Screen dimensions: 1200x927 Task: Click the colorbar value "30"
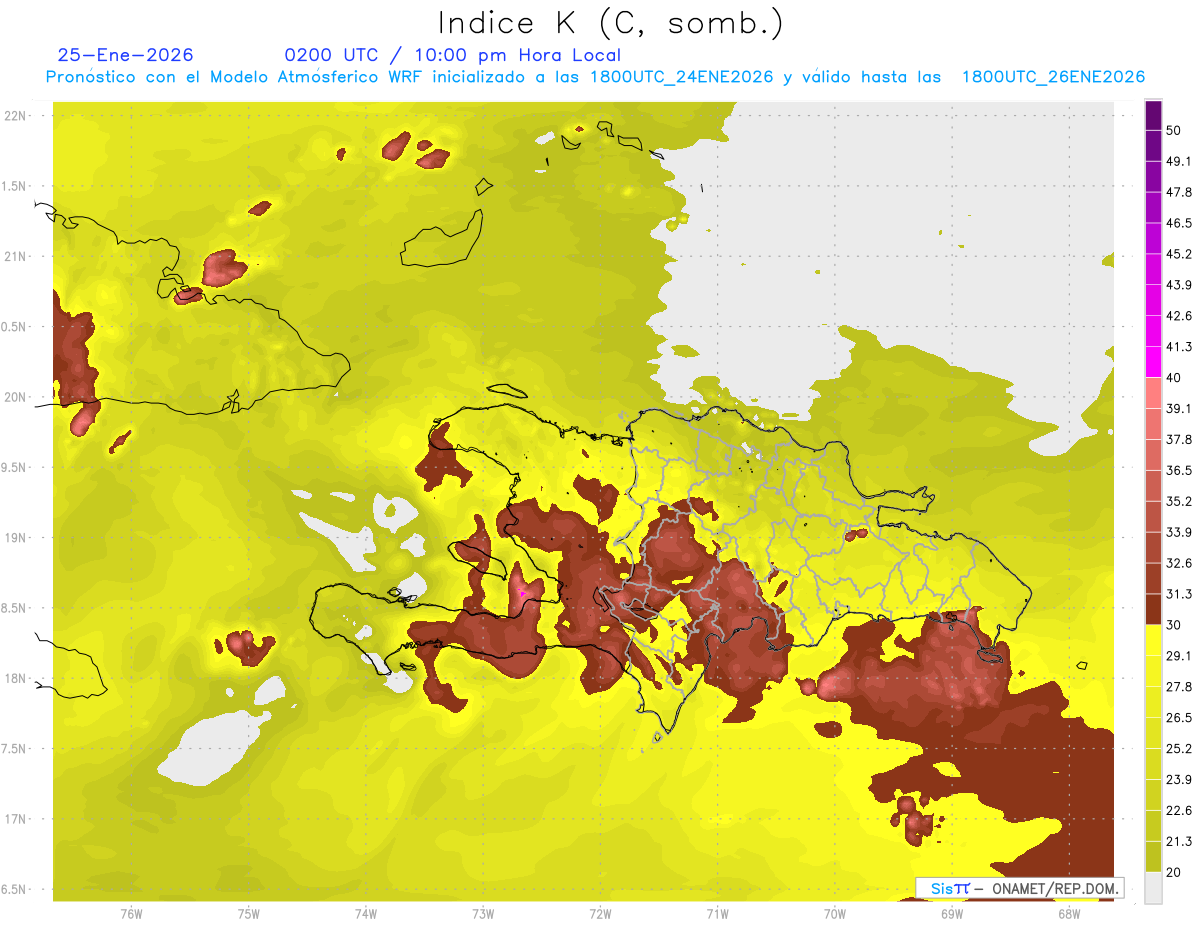tap(1175, 624)
